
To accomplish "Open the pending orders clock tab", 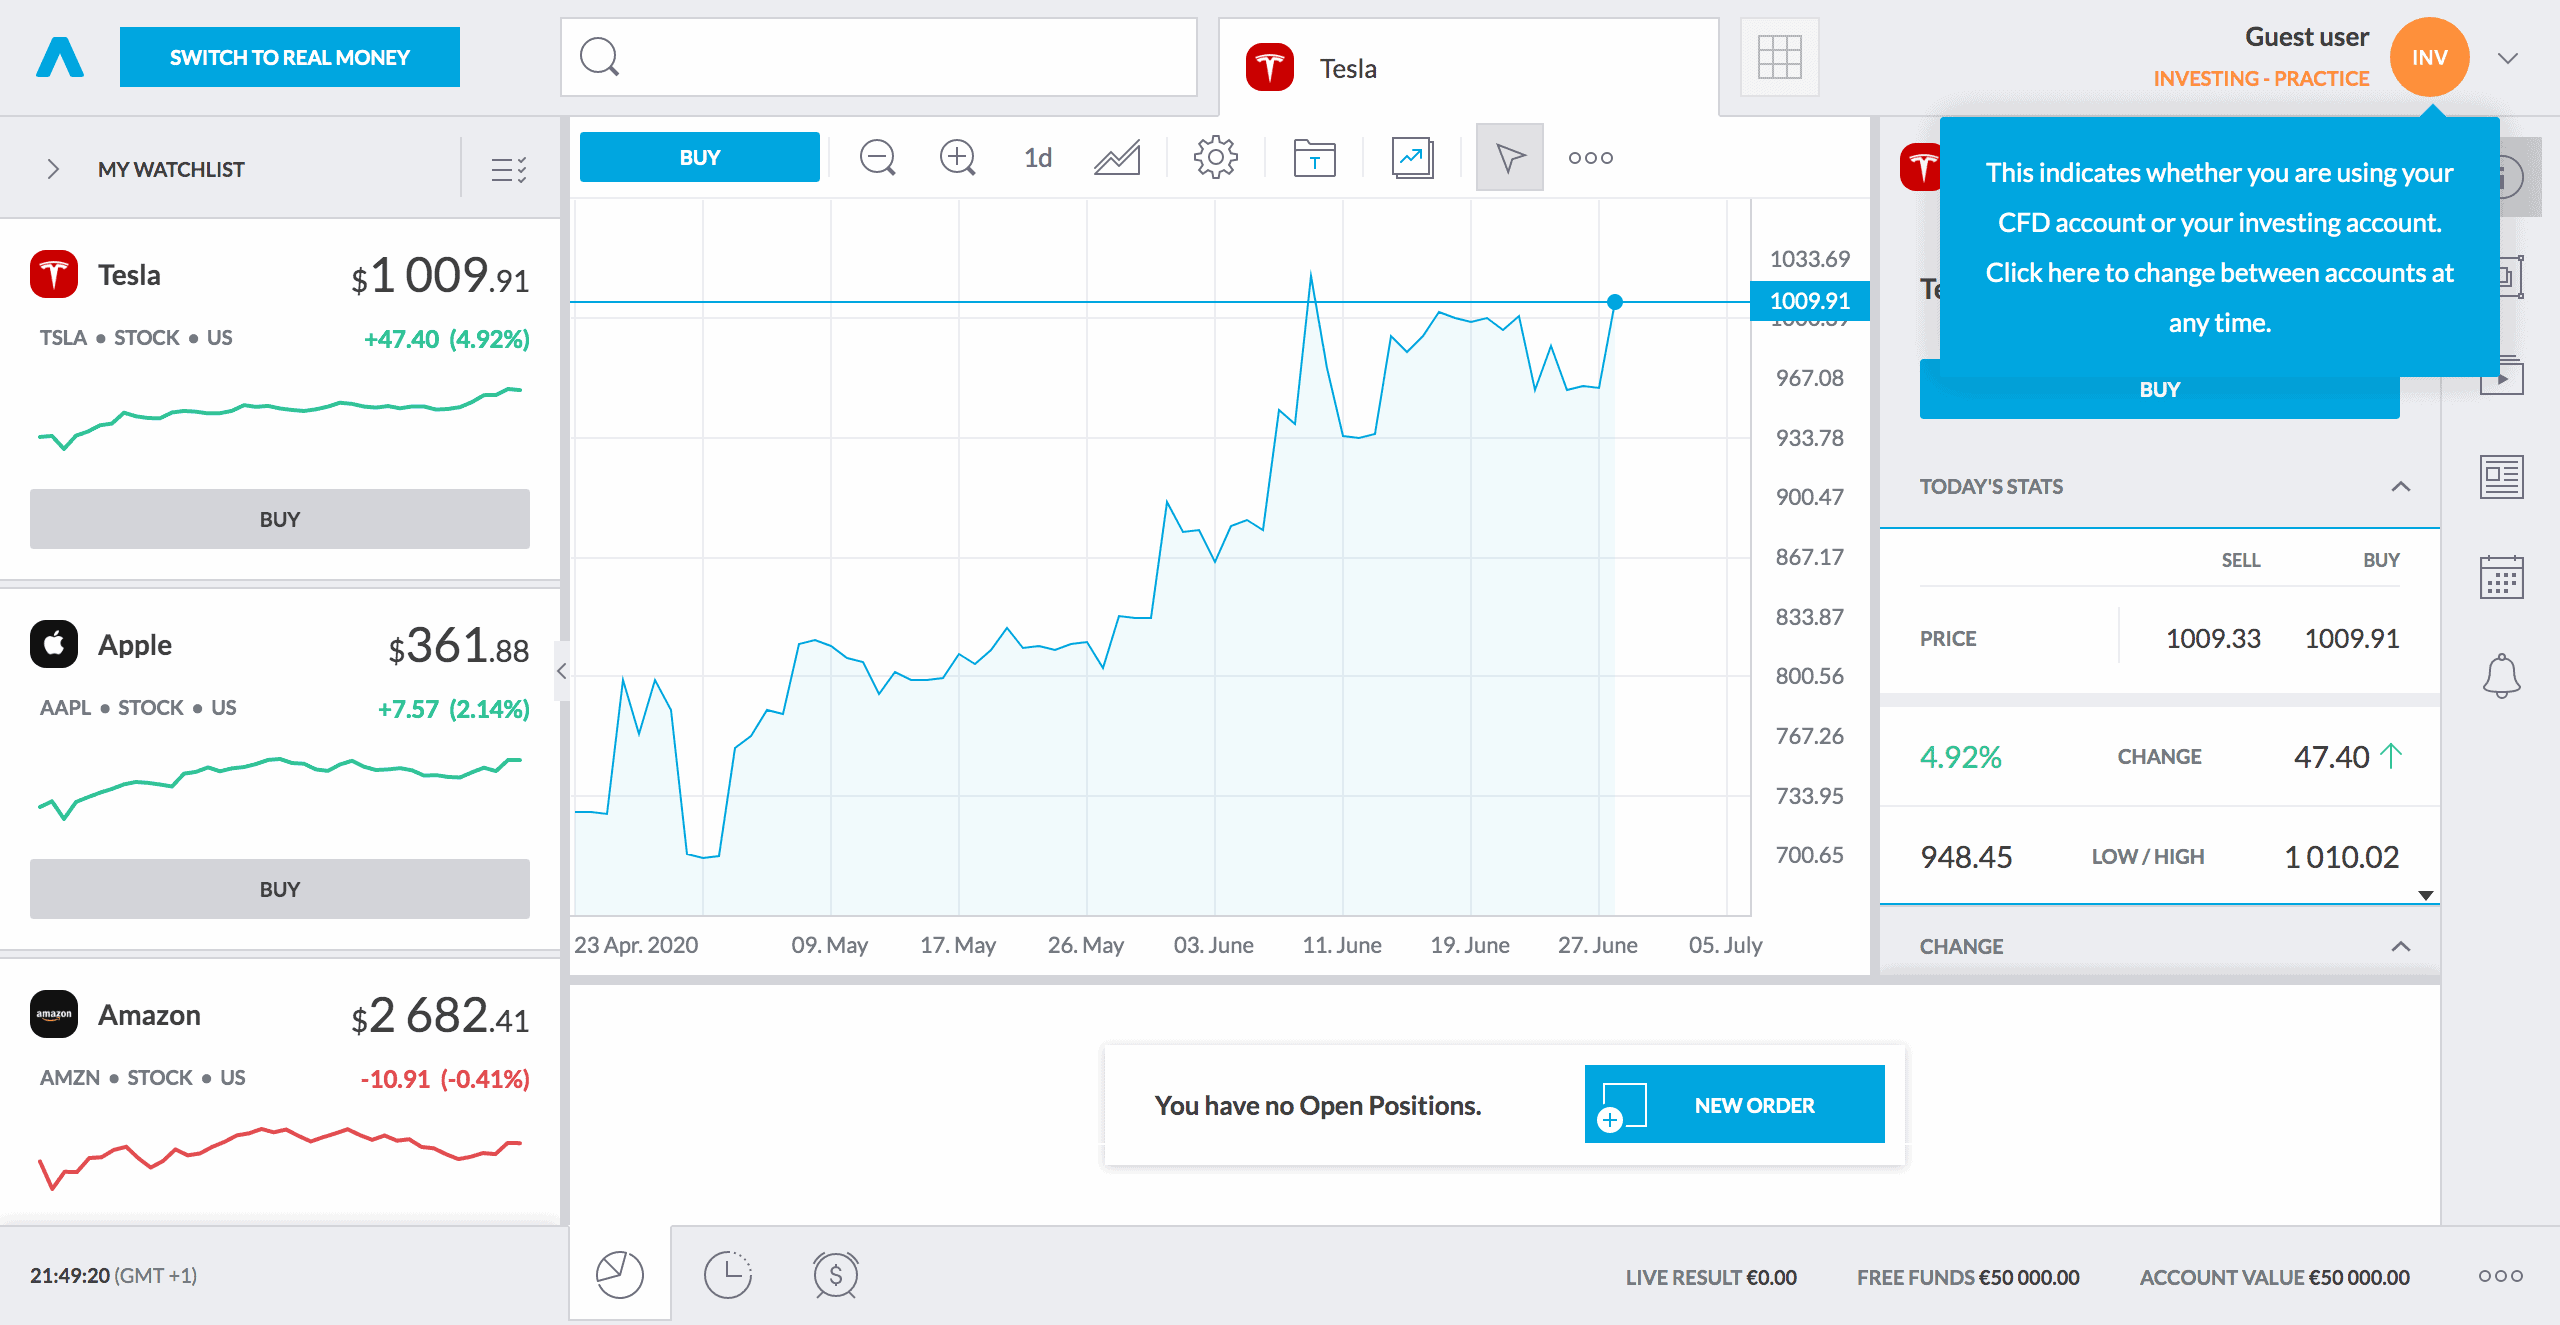I will pos(727,1275).
